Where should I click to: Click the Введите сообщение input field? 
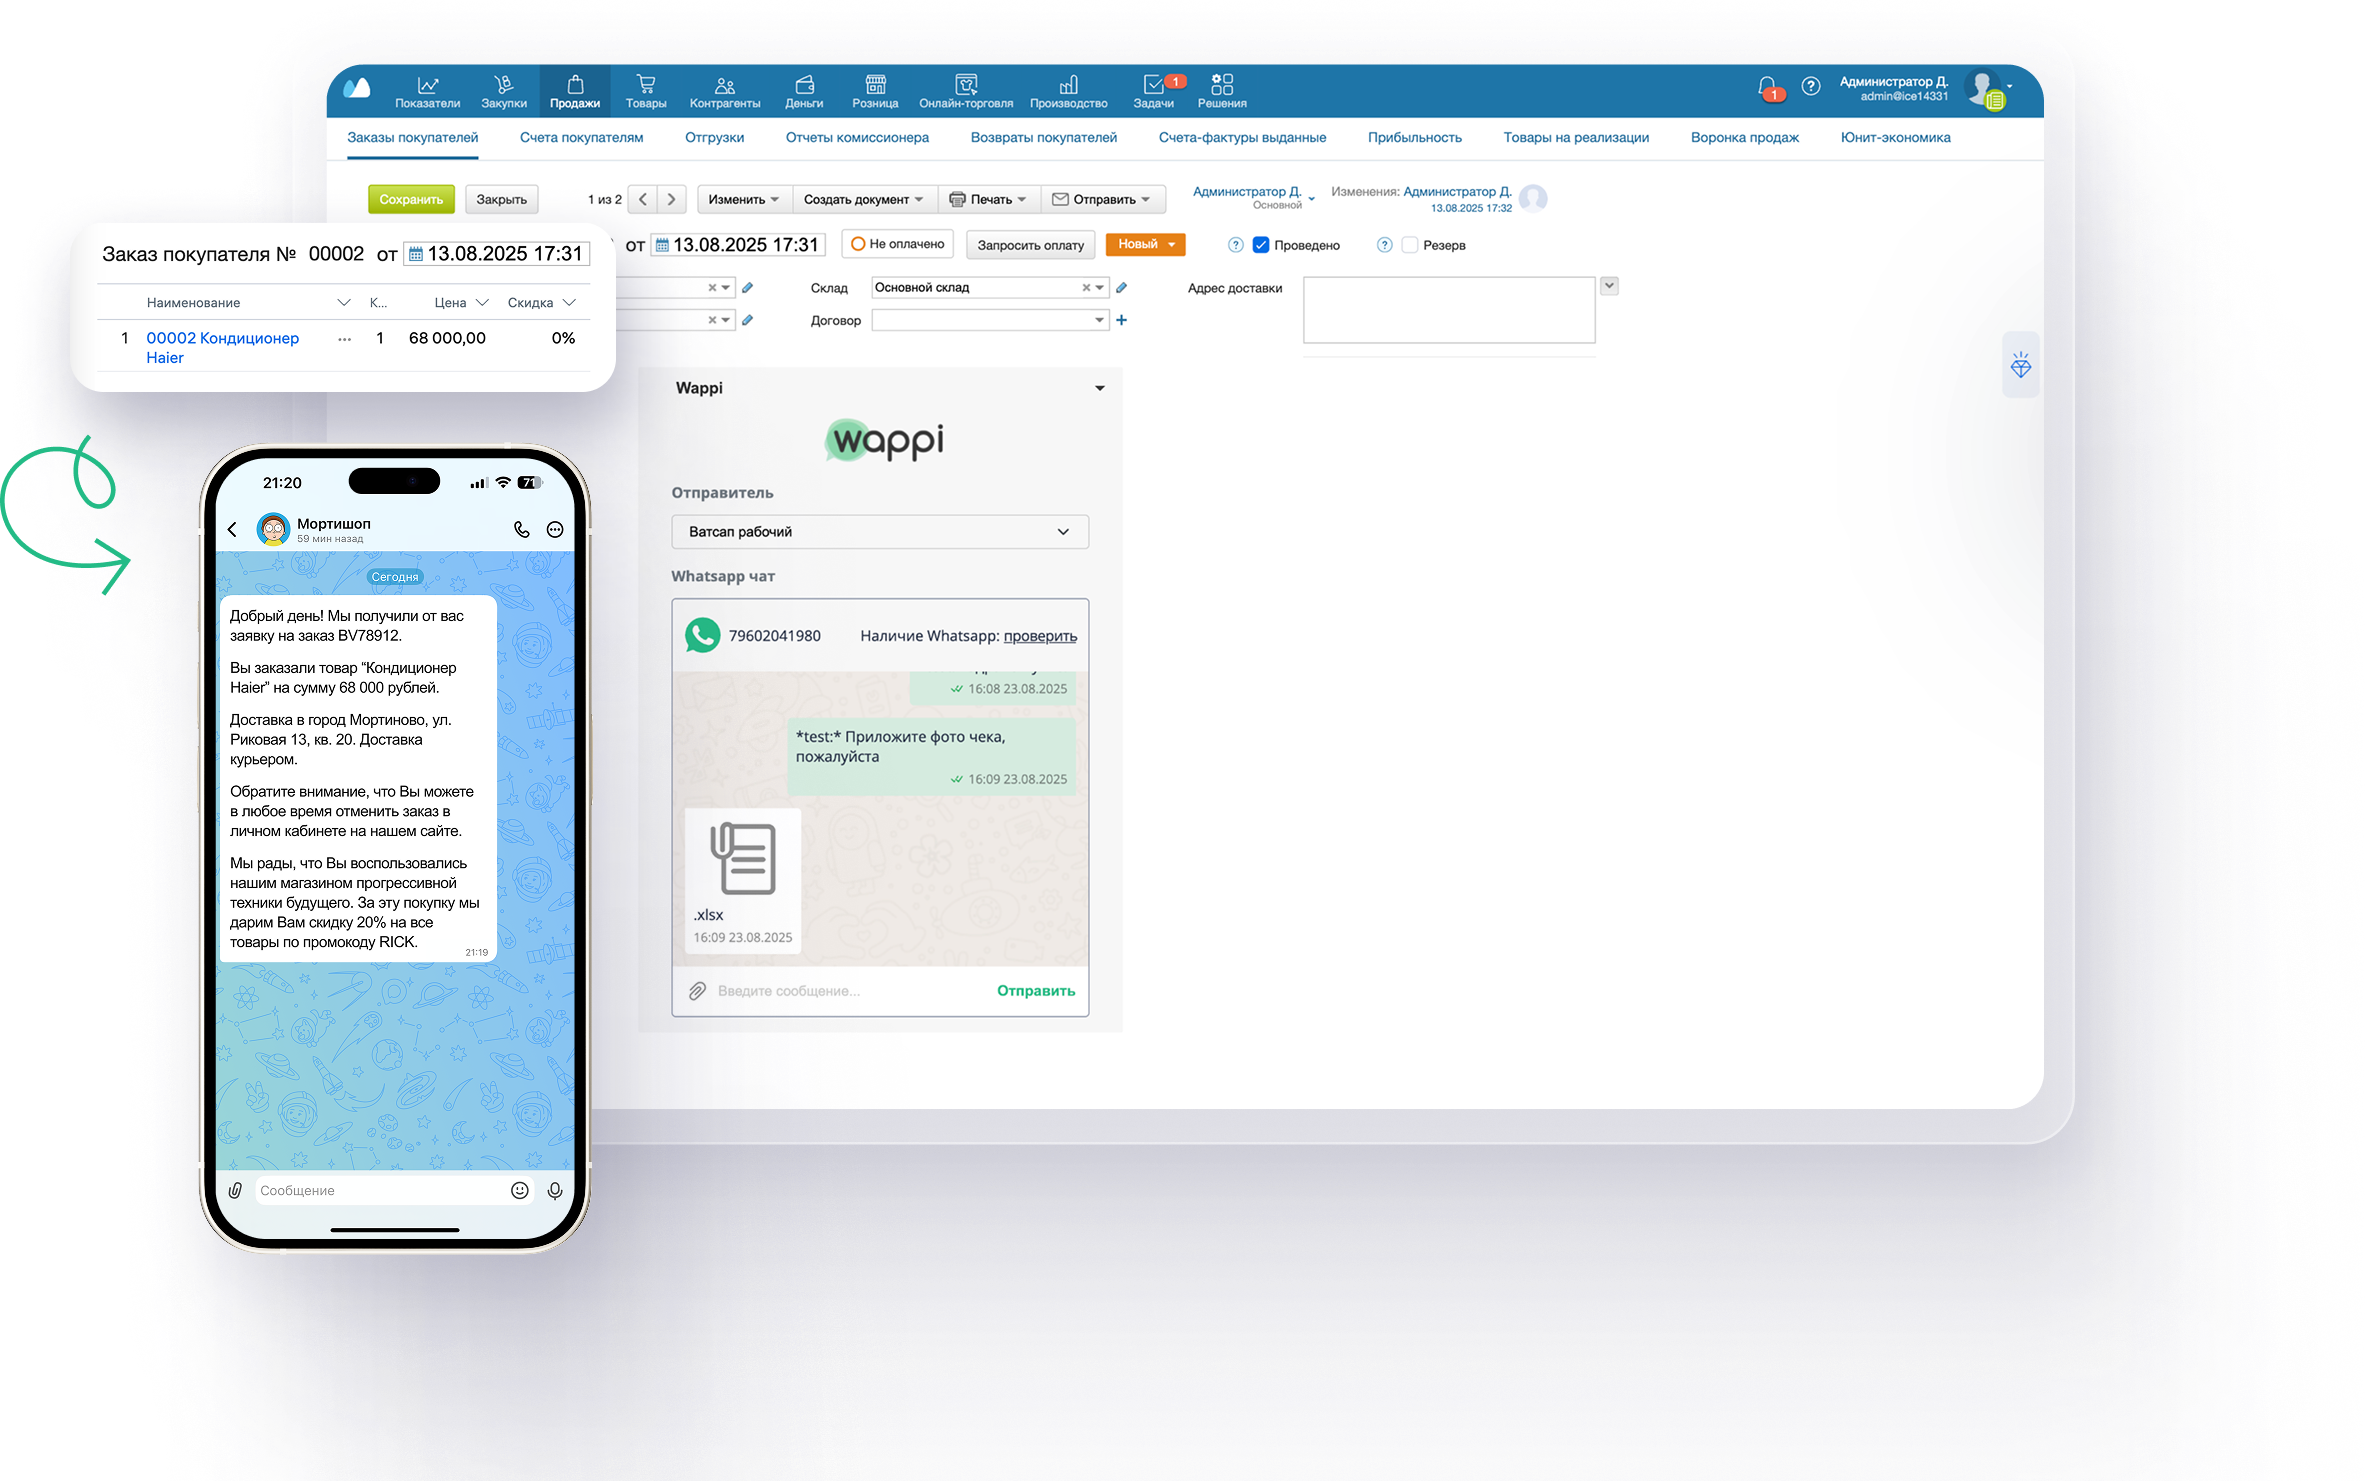(840, 991)
